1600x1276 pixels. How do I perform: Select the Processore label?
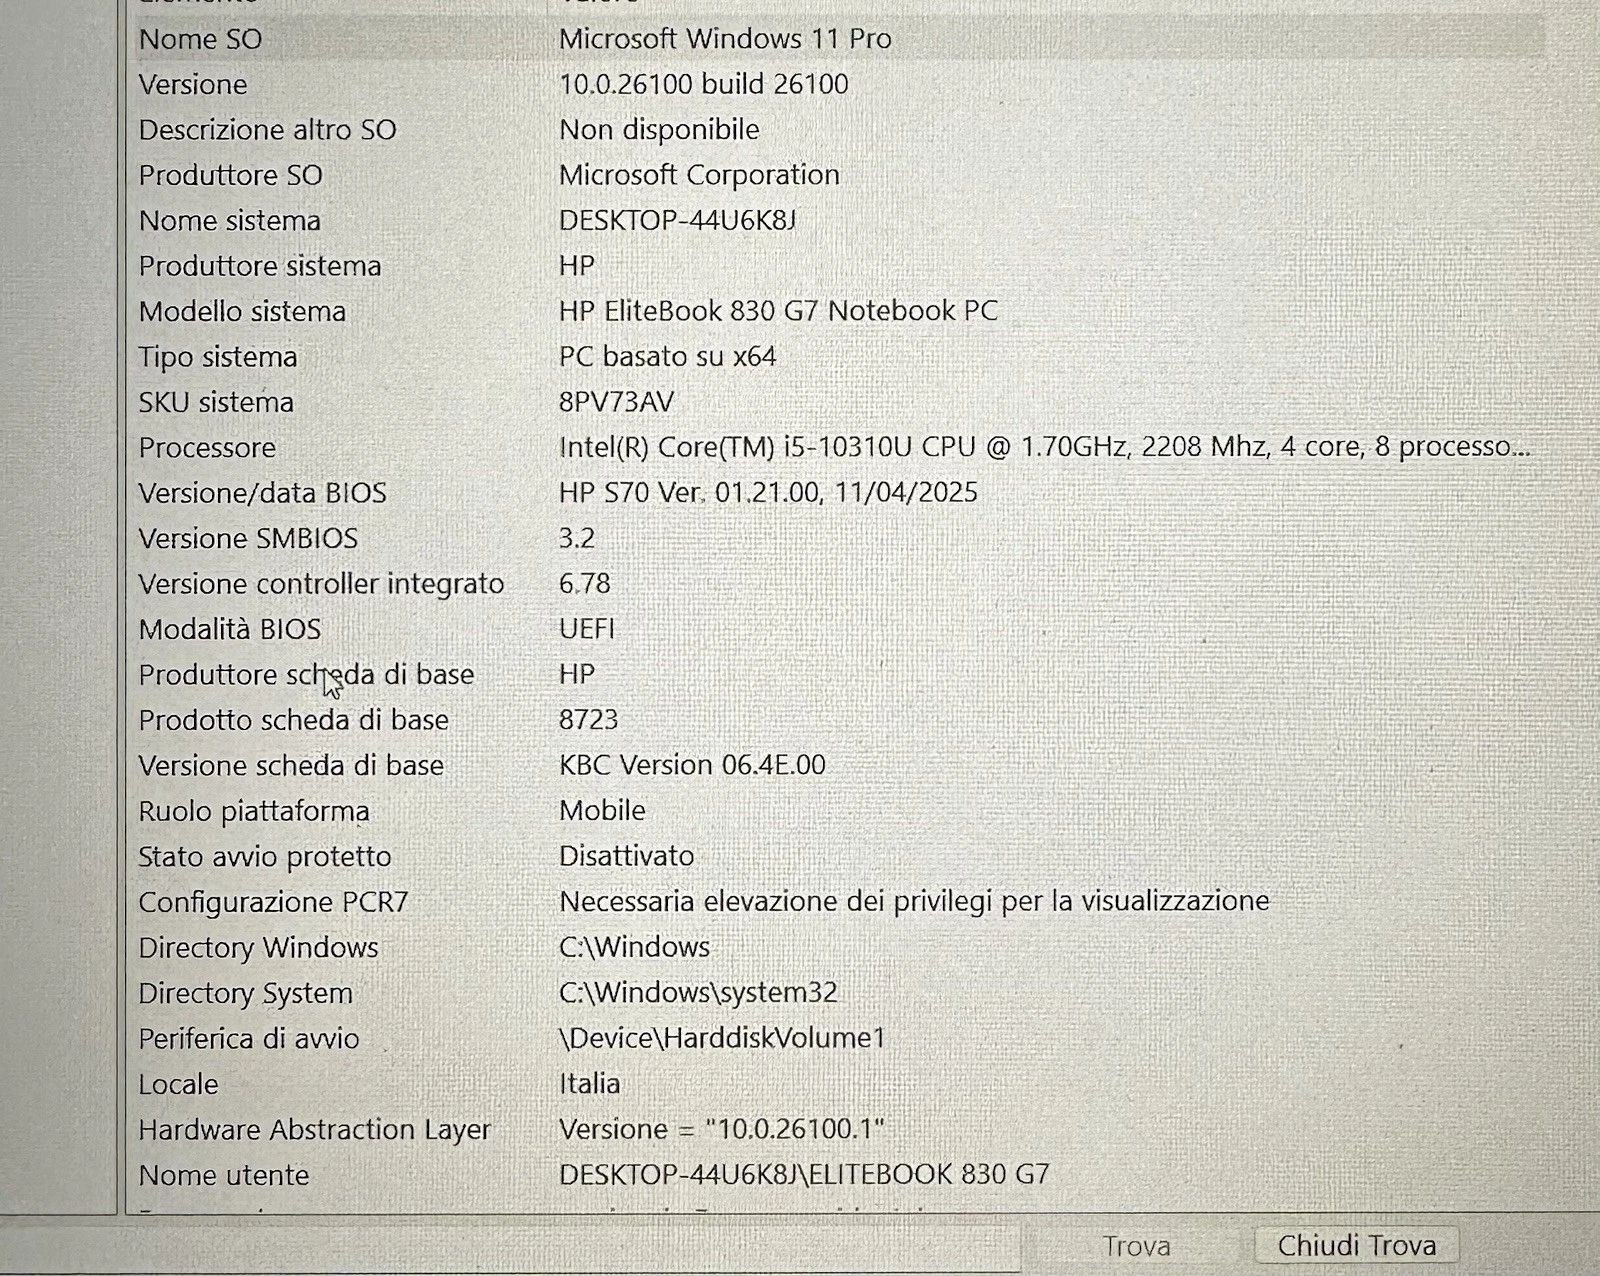click(207, 448)
